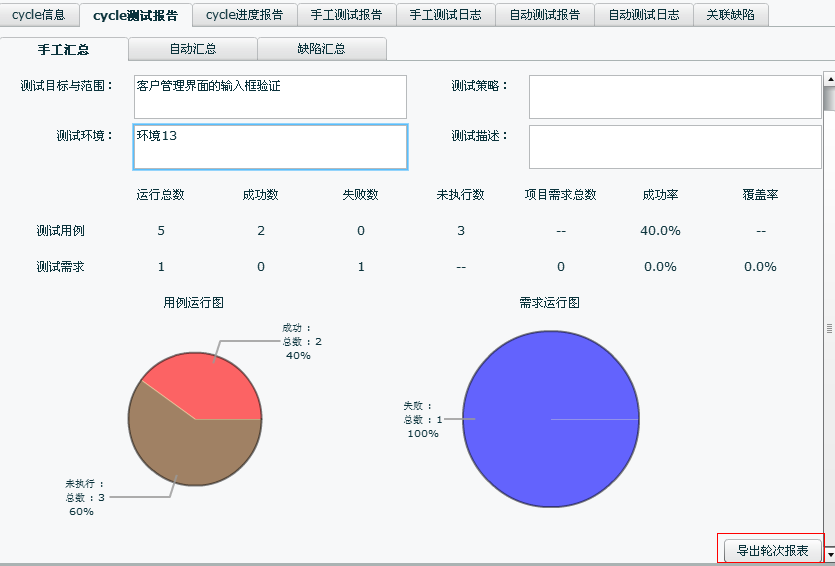Focus the 测试环境 text field
Screen dimensions: 835x566
(270, 147)
